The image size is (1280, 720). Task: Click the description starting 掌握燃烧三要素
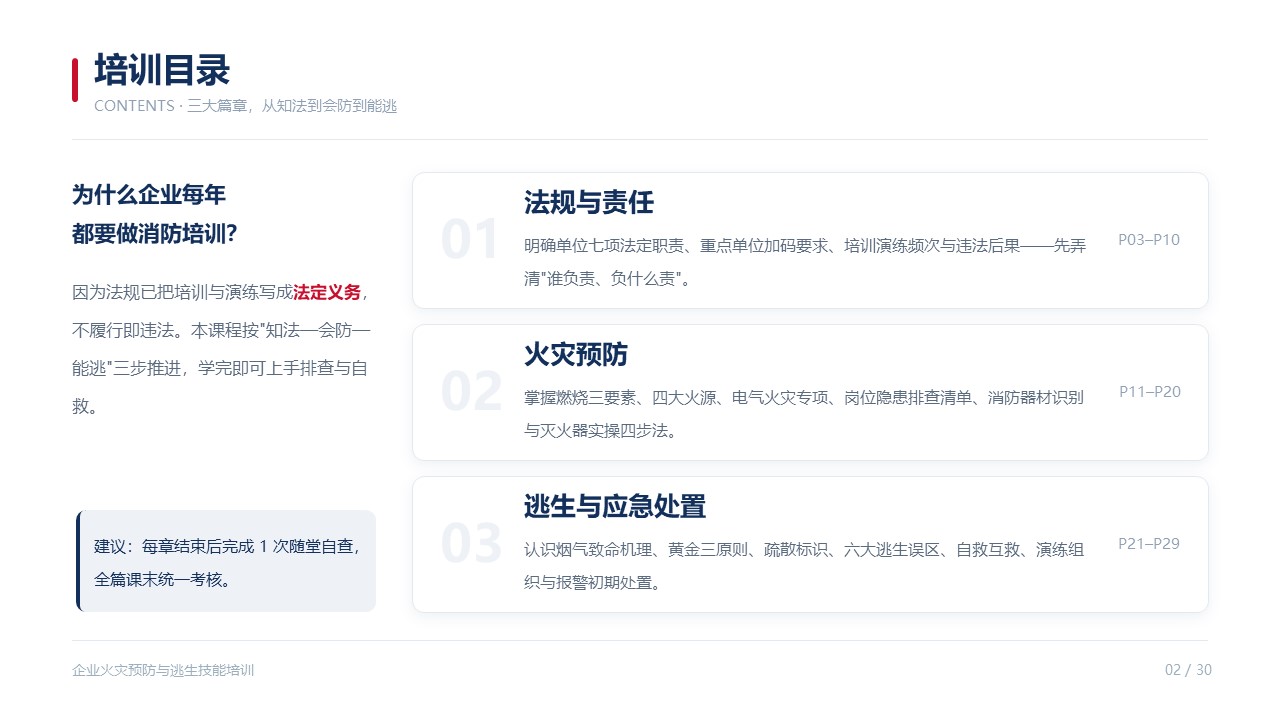(x=804, y=414)
